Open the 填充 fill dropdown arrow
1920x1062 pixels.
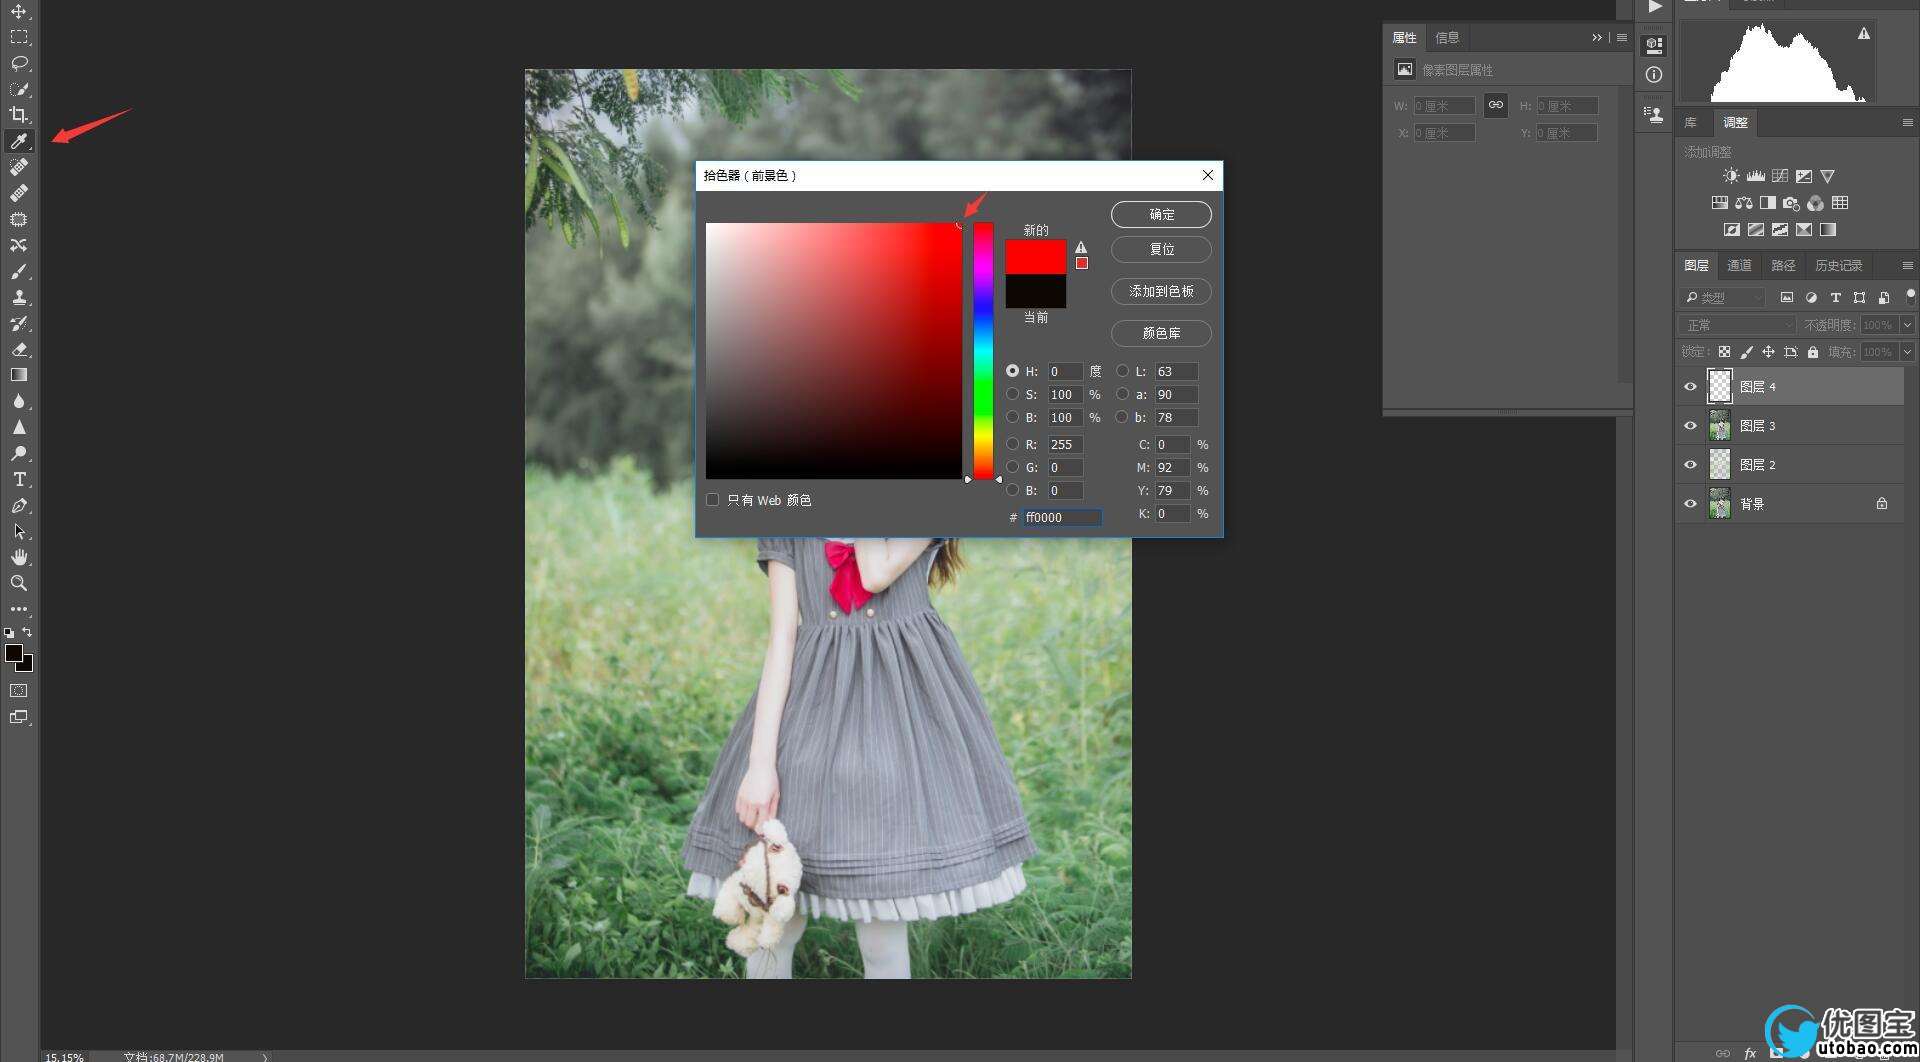(1907, 352)
